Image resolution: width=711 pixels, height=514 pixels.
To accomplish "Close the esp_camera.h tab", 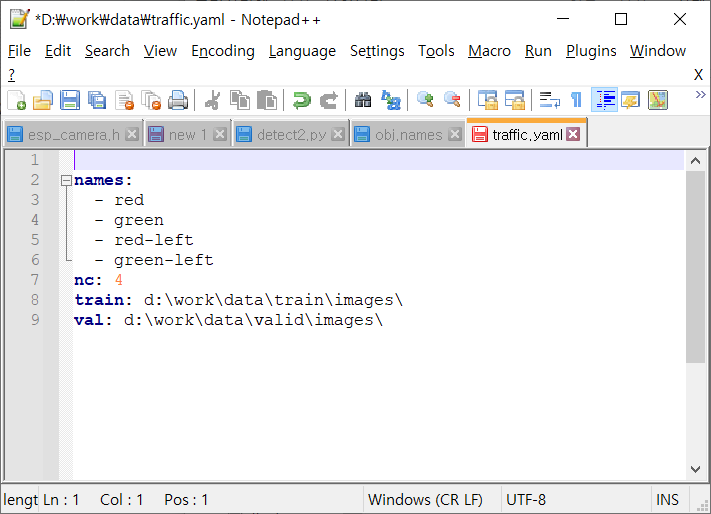I will click(132, 134).
